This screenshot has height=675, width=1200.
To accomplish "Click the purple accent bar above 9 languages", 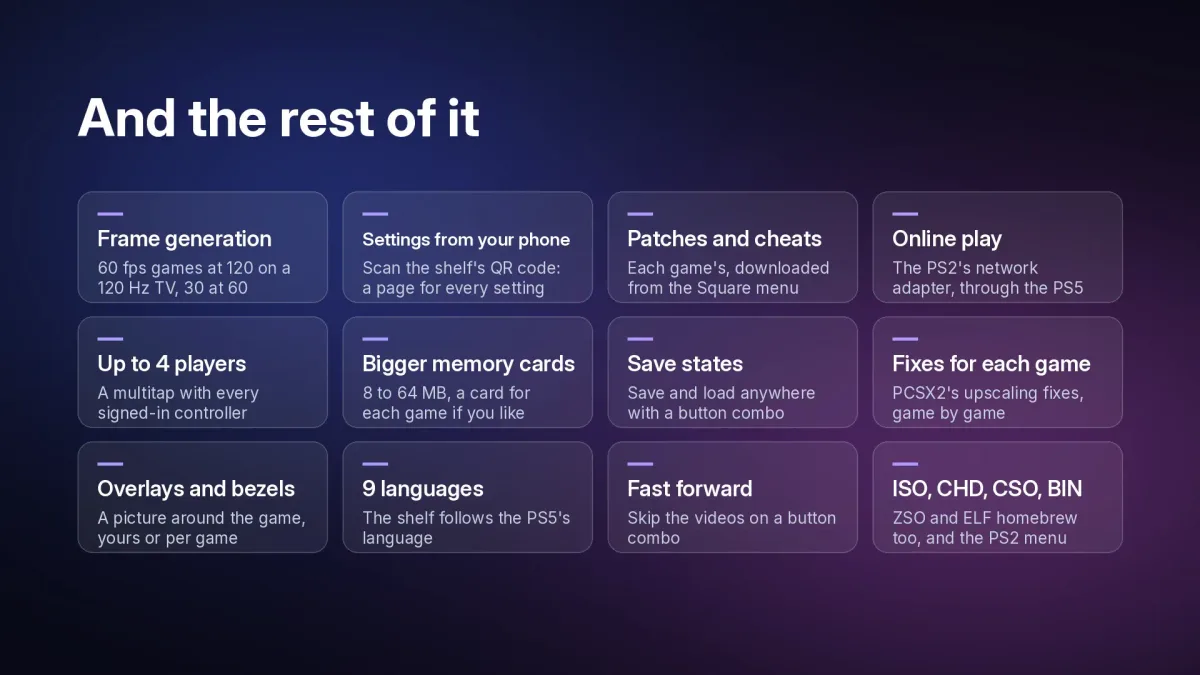I will click(x=375, y=464).
